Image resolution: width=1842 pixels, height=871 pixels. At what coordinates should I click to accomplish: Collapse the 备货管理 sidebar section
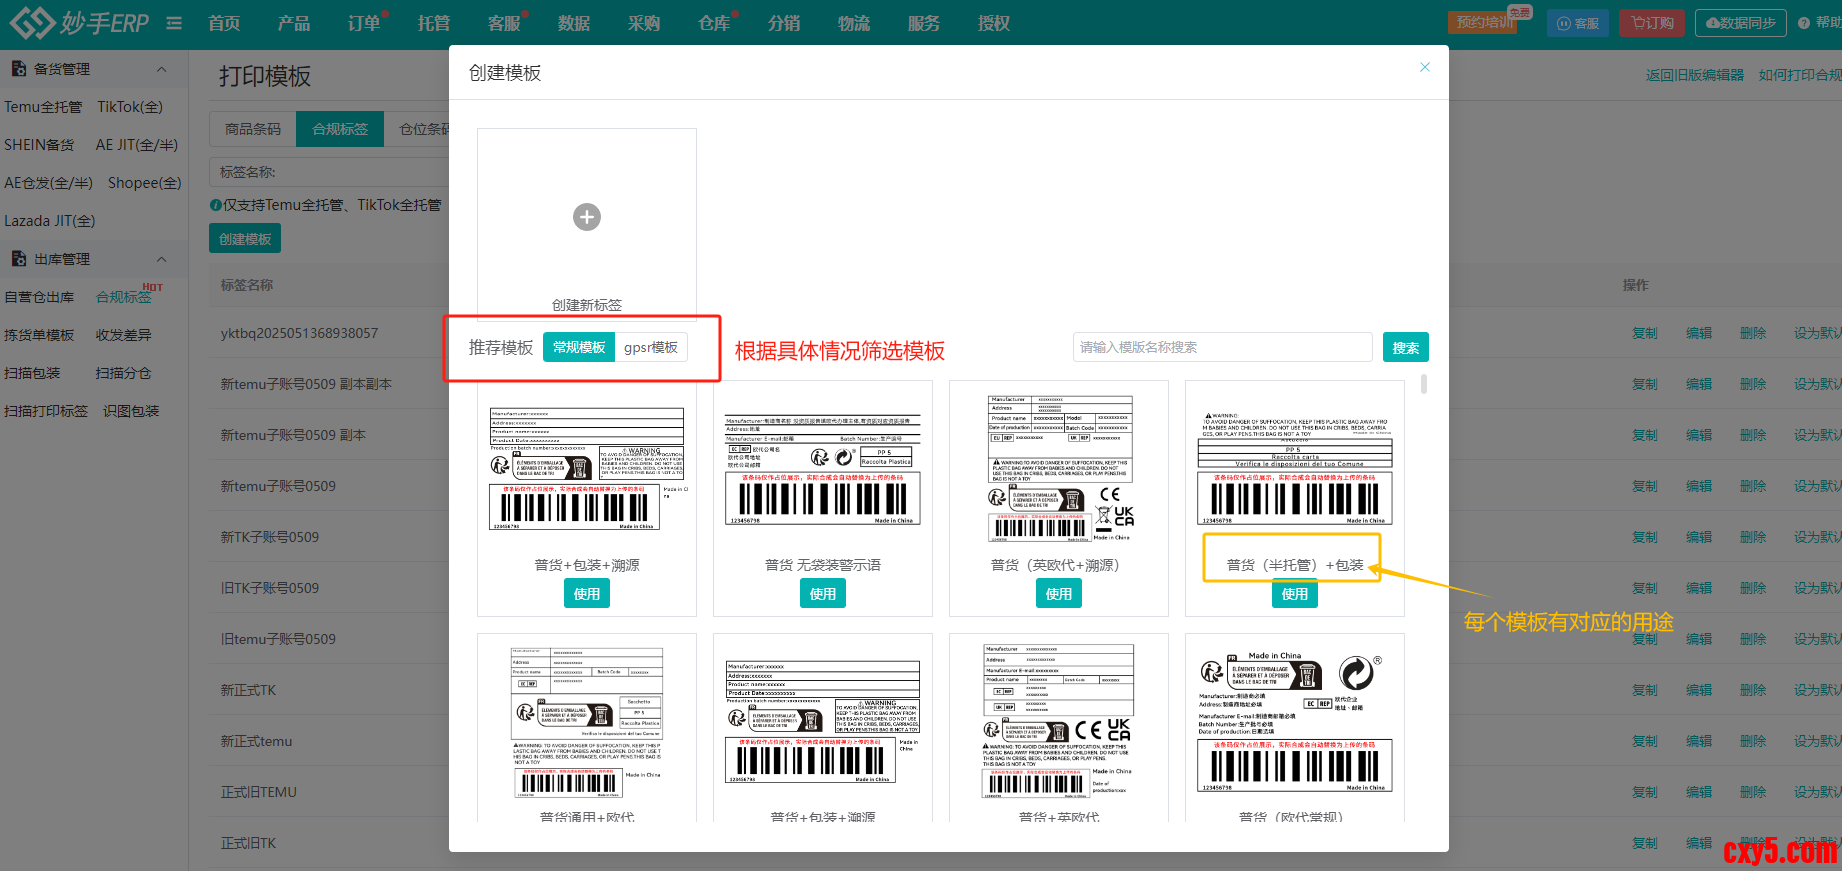coord(162,69)
